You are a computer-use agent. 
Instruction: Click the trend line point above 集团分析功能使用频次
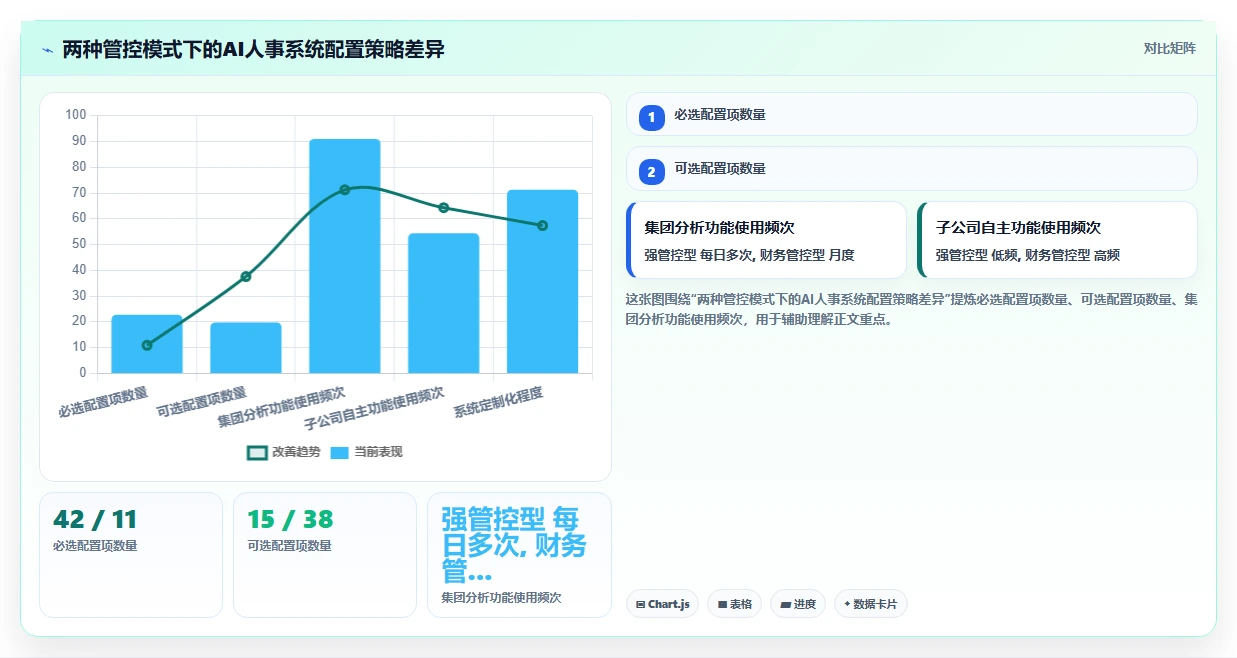click(x=345, y=189)
